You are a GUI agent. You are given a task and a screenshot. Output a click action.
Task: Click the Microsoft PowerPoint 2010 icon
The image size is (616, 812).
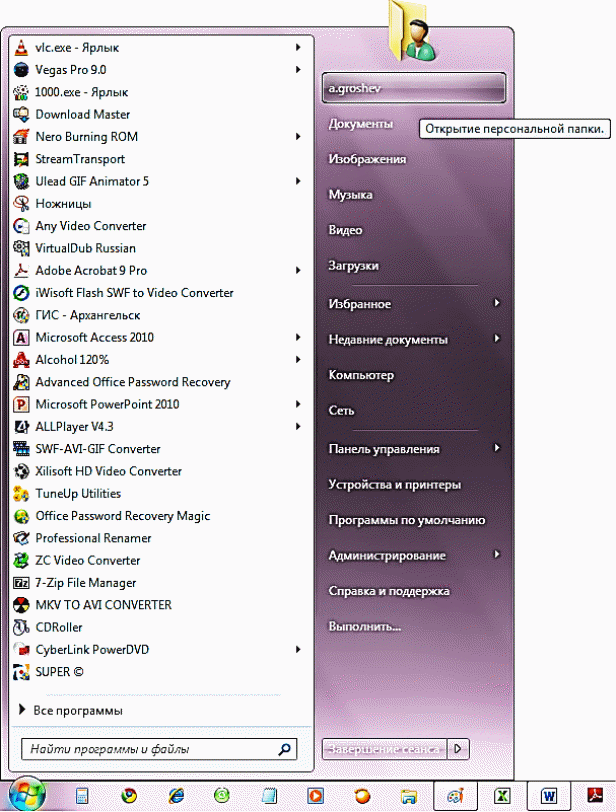[21, 404]
